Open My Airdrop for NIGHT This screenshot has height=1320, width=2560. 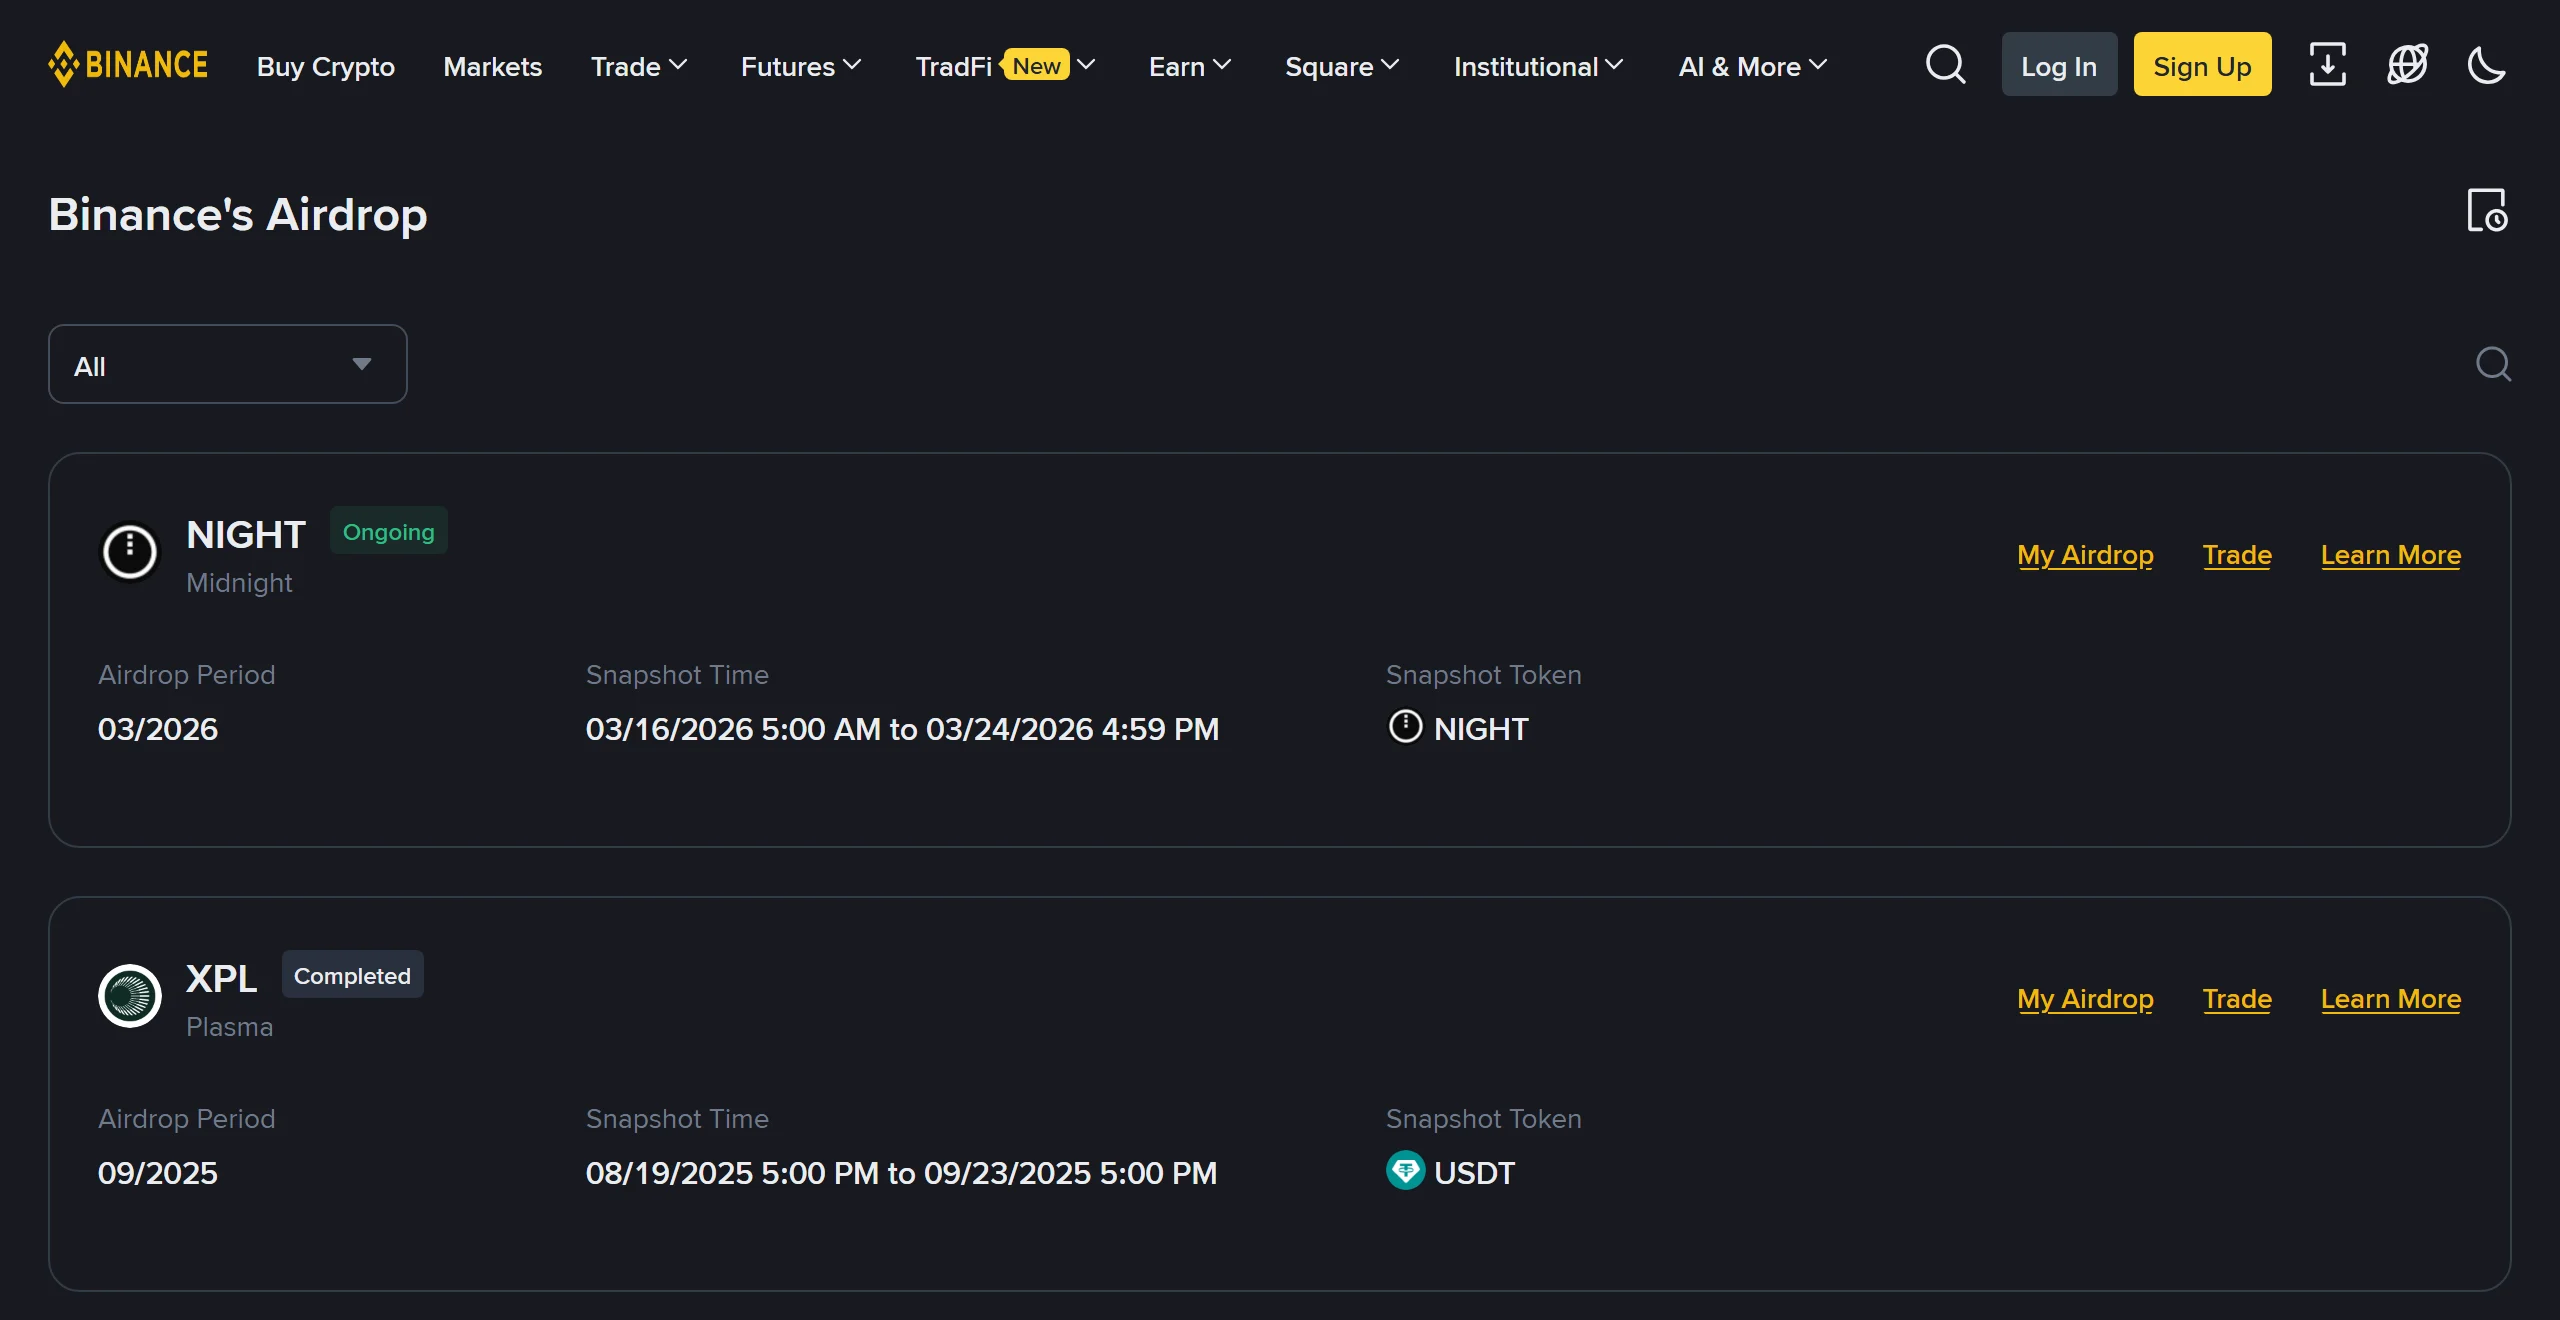tap(2085, 555)
